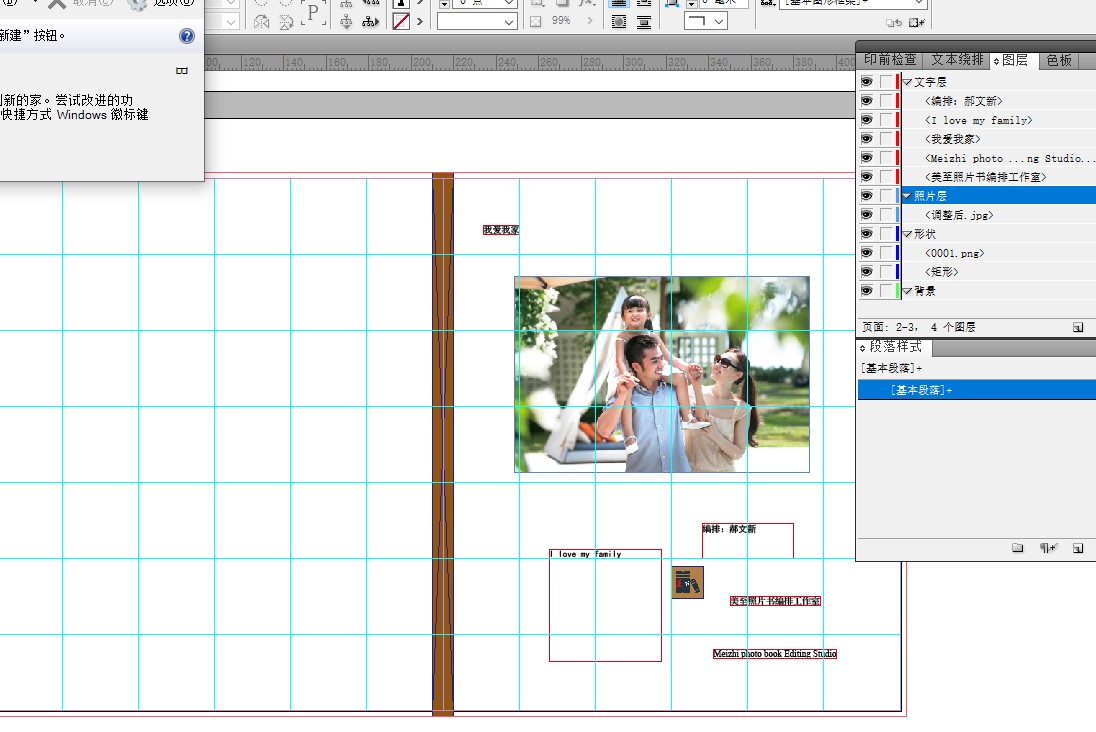Click the P rotation indicator icon
Image resolution: width=1096 pixels, height=732 pixels.
click(313, 13)
